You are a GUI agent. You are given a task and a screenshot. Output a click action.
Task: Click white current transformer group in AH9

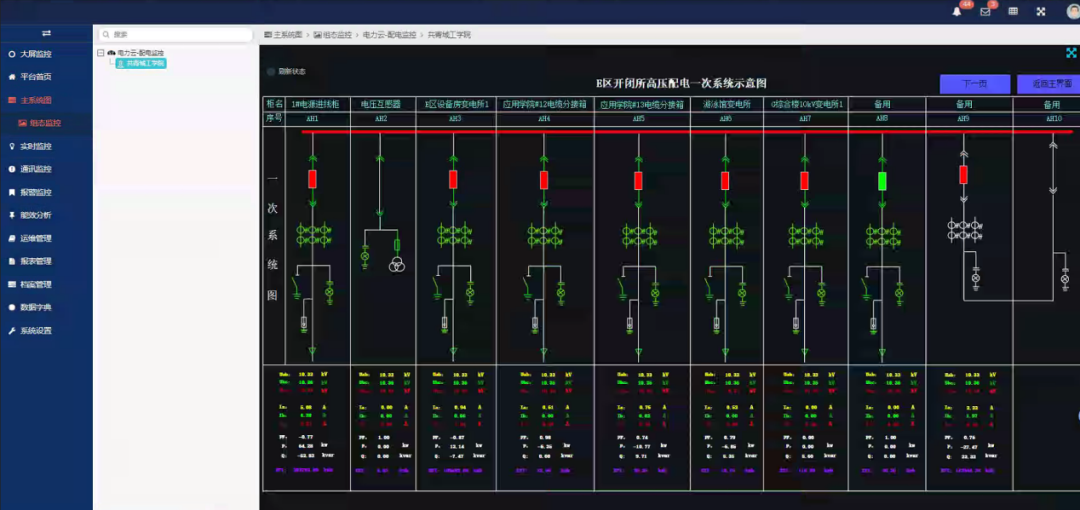point(965,230)
